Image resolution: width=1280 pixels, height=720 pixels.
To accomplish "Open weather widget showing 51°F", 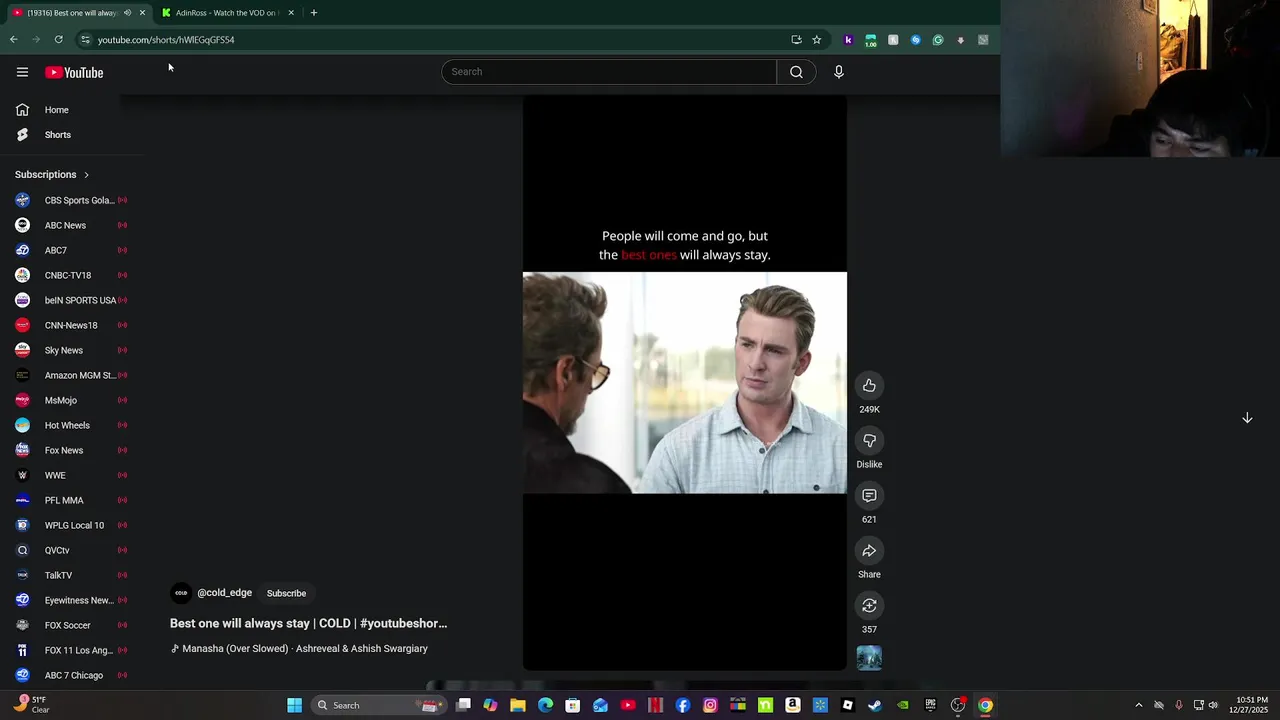I will (x=30, y=705).
